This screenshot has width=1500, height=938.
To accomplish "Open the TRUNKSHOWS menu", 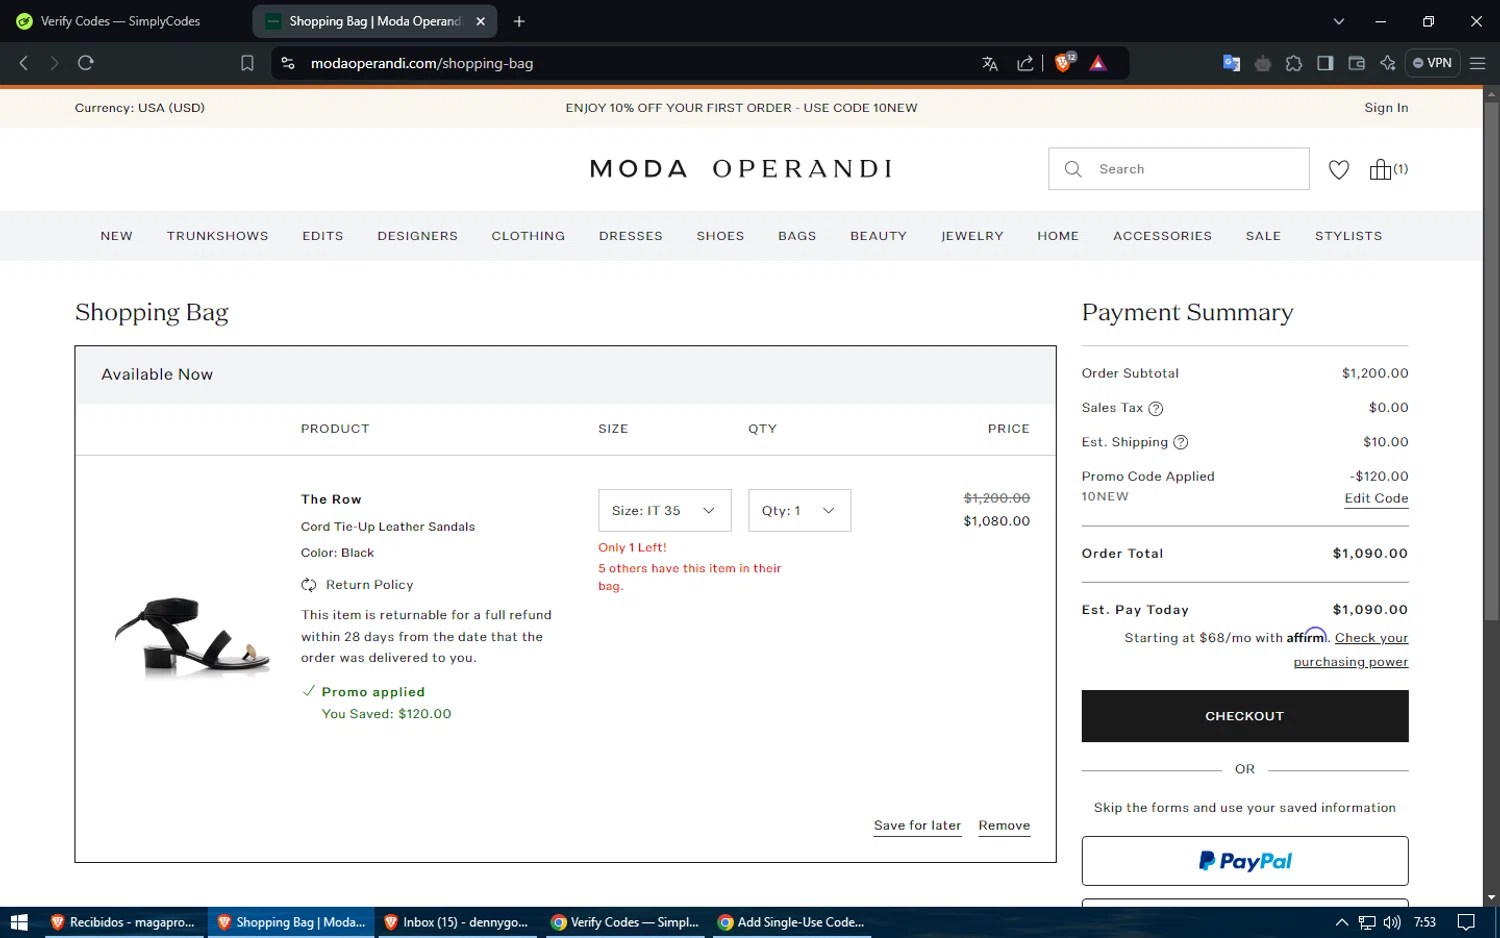I will pyautogui.click(x=217, y=236).
